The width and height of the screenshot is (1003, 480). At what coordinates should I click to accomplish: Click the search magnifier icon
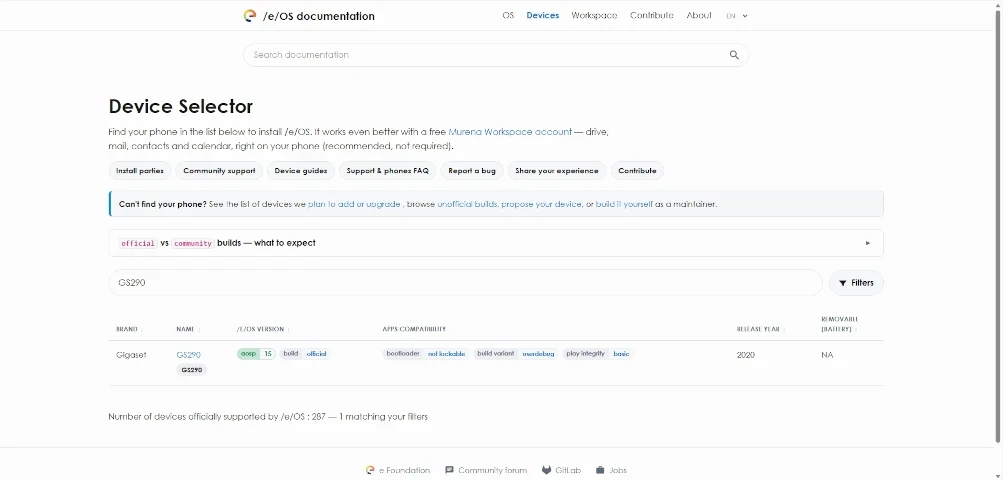734,55
